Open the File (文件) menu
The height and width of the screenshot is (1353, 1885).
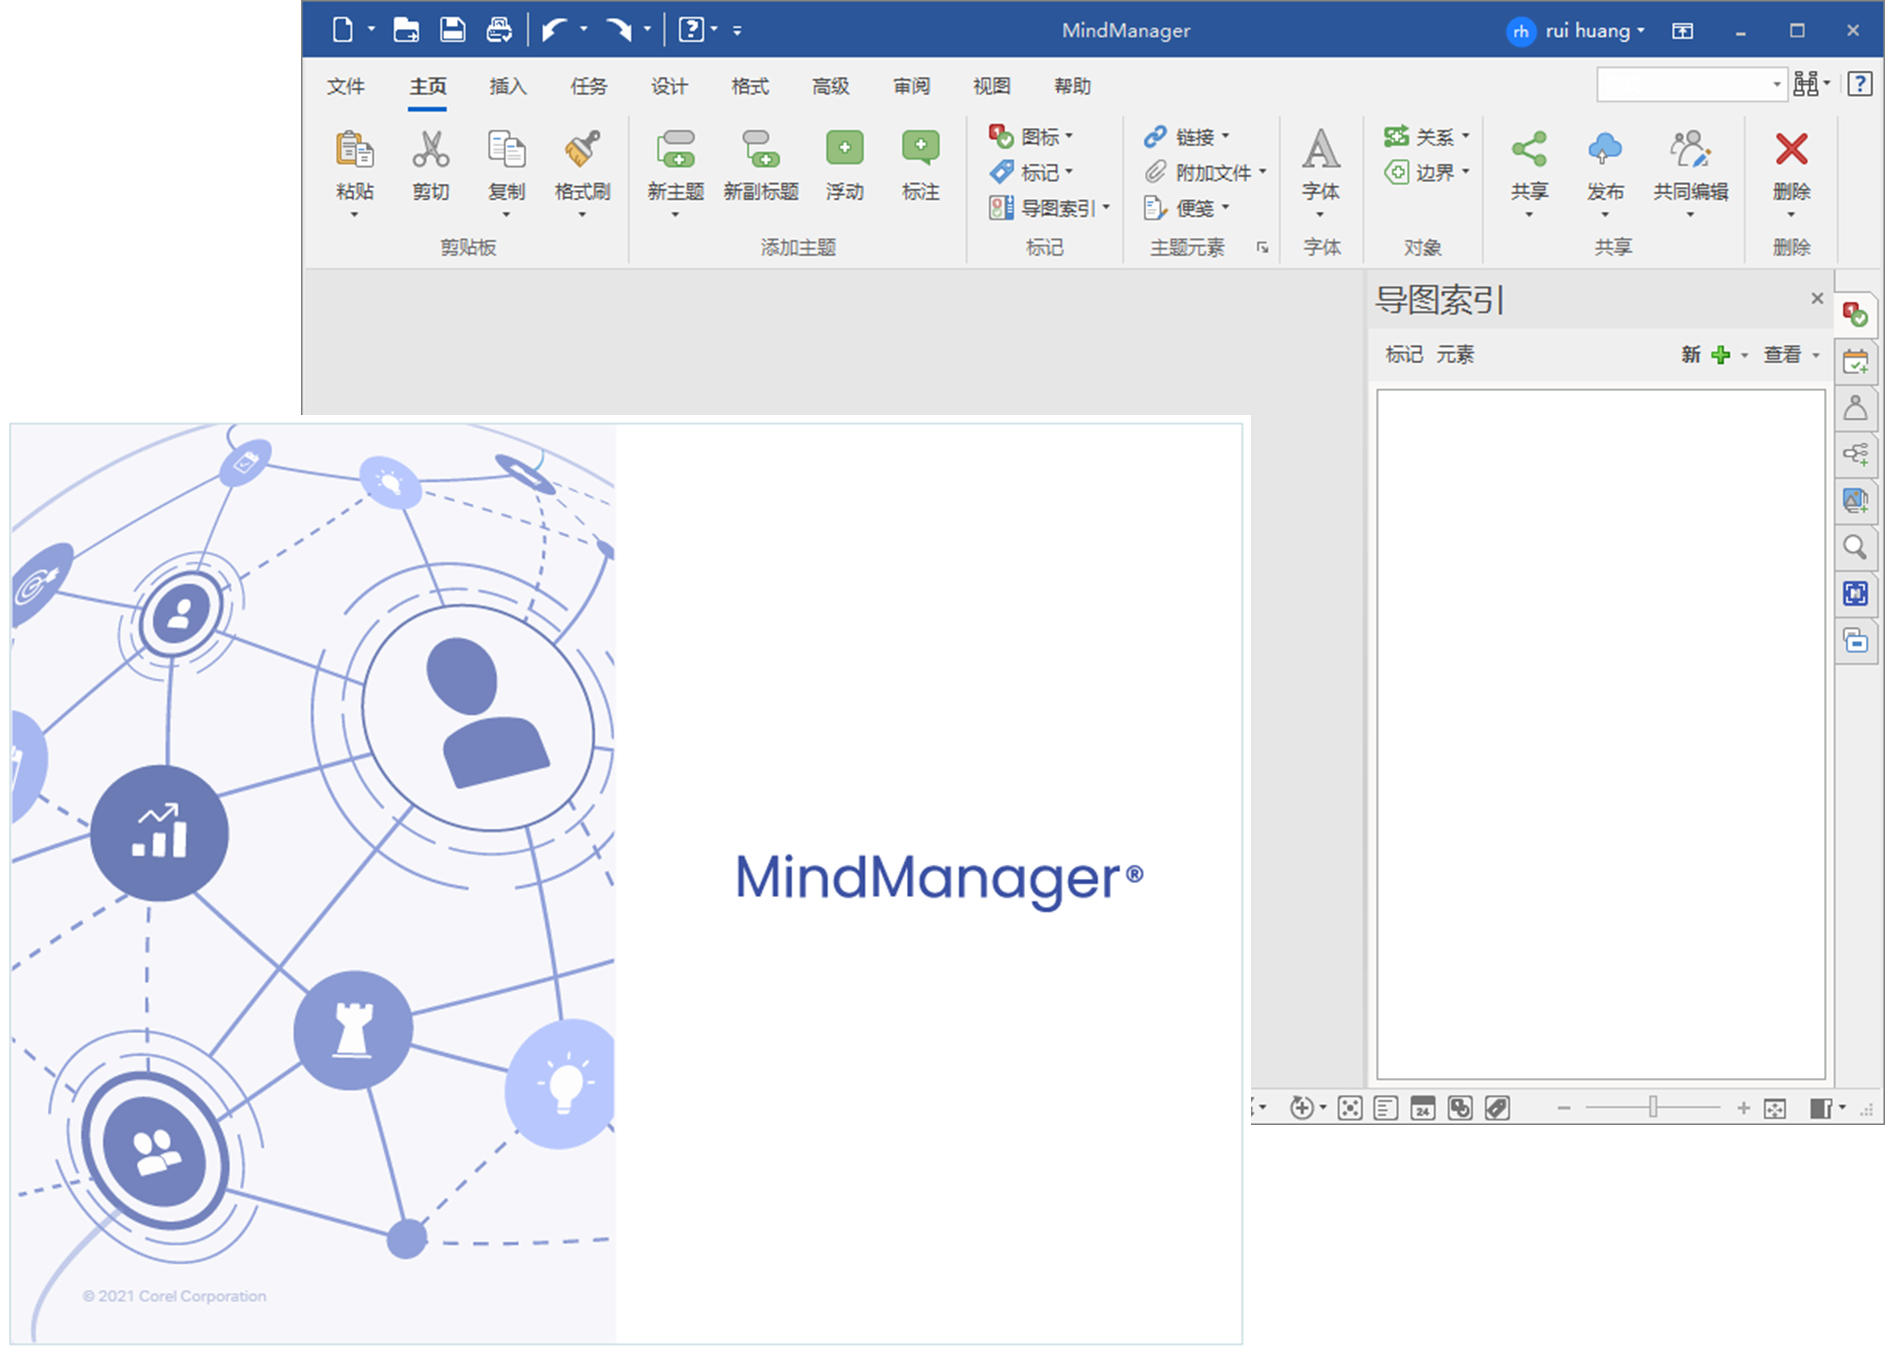pyautogui.click(x=346, y=86)
